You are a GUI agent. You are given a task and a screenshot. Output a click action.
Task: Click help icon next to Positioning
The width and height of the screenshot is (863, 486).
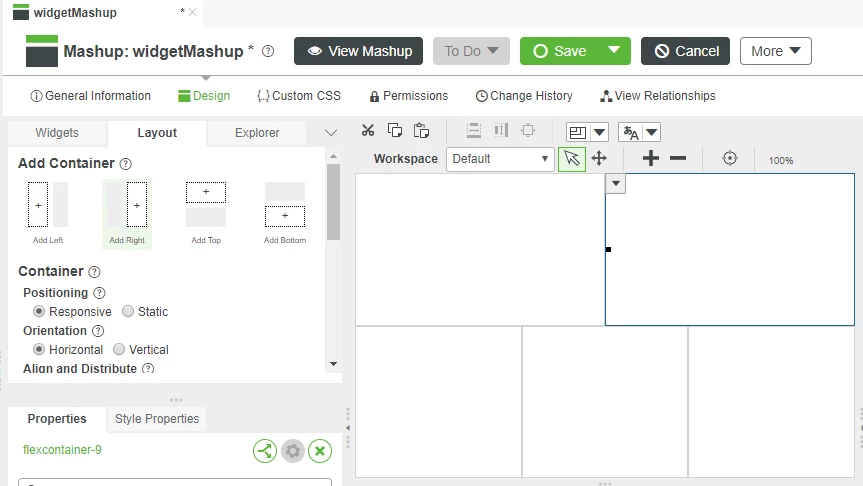pyautogui.click(x=99, y=293)
